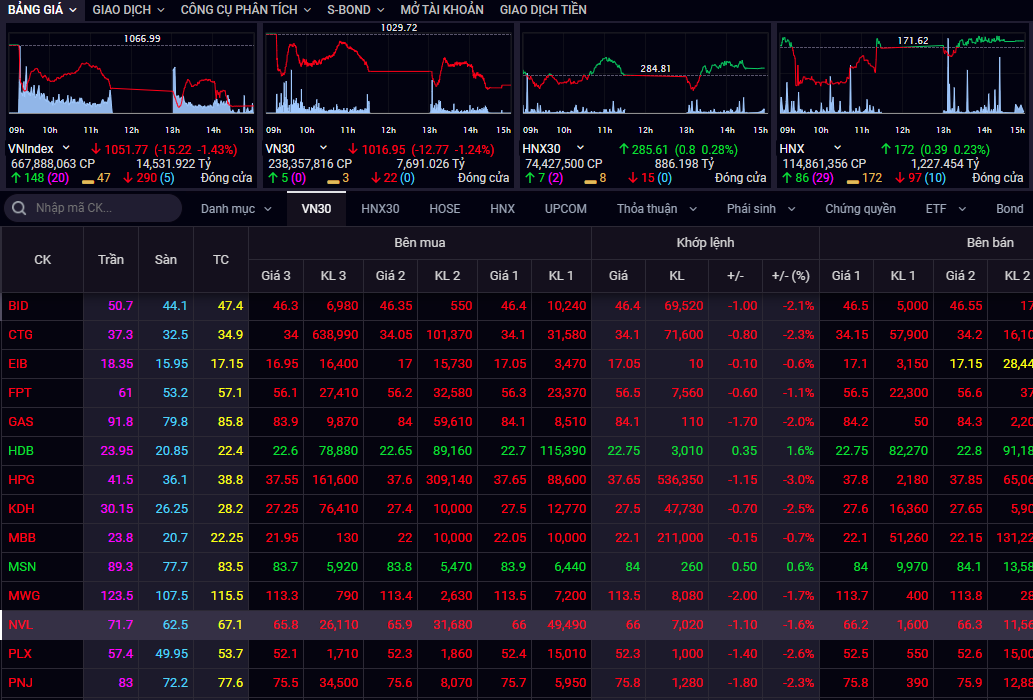Sort by the CK column header
This screenshot has width=1033, height=700.
pos(42,260)
